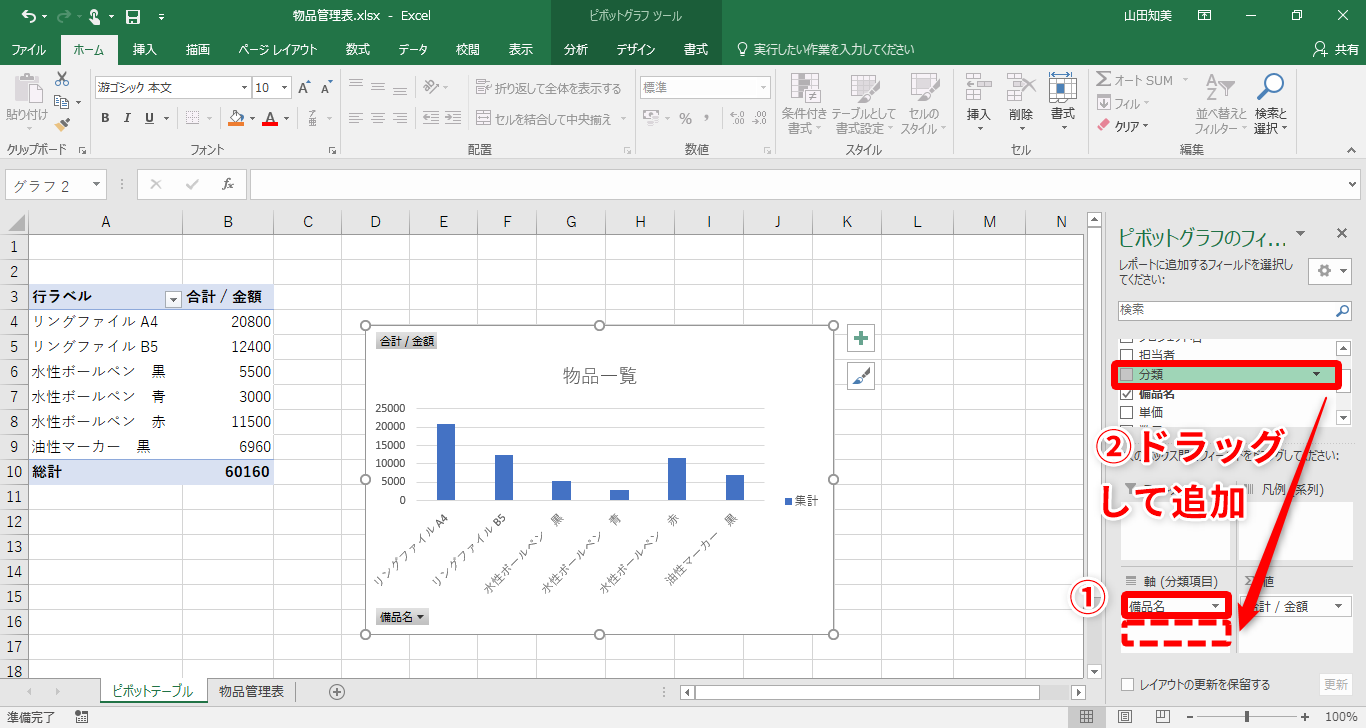Open the 行ラベル filter dropdown in cell A3
Viewport: 1366px width, 728px height.
(173, 298)
